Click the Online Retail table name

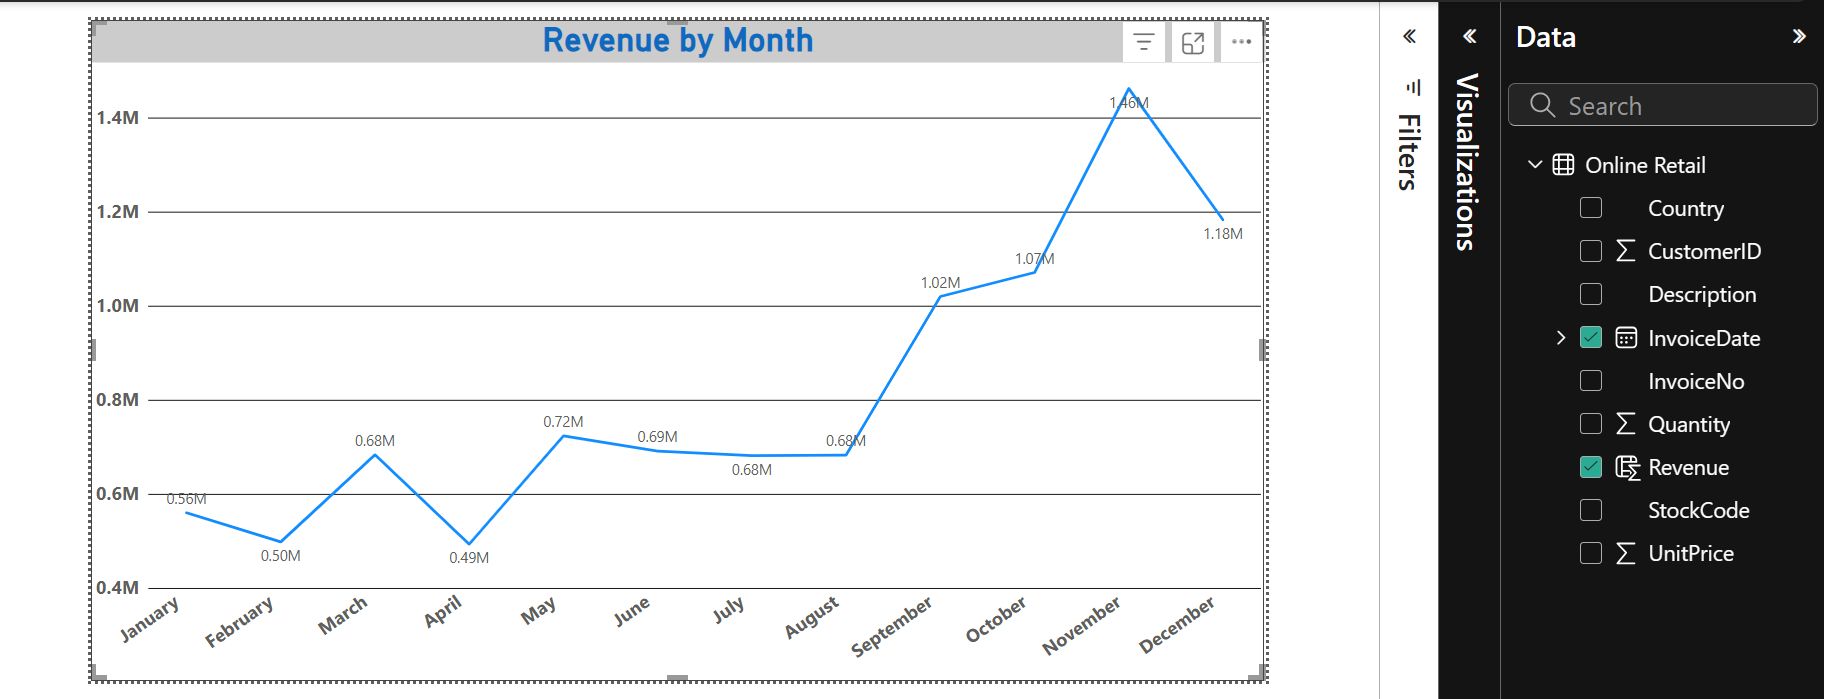[x=1645, y=165]
